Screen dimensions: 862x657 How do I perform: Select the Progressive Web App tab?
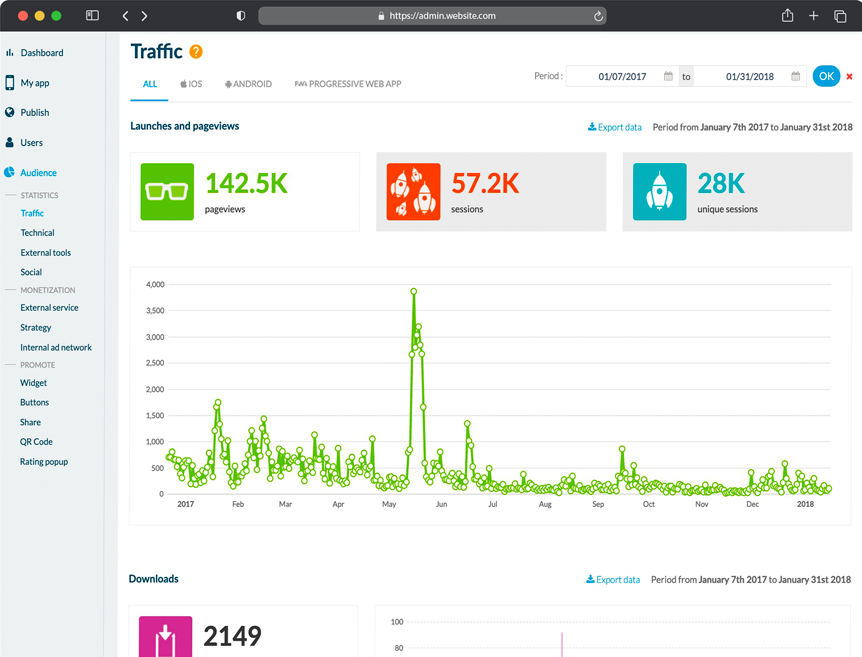pos(348,84)
